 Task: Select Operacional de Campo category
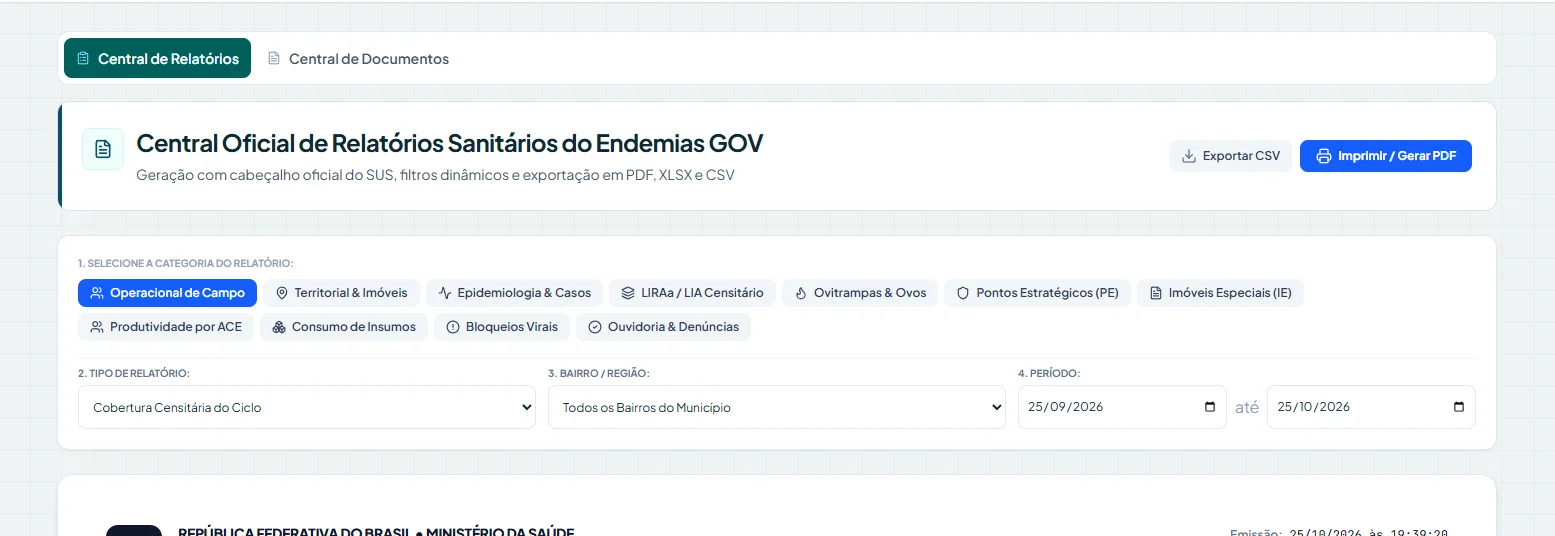point(167,293)
